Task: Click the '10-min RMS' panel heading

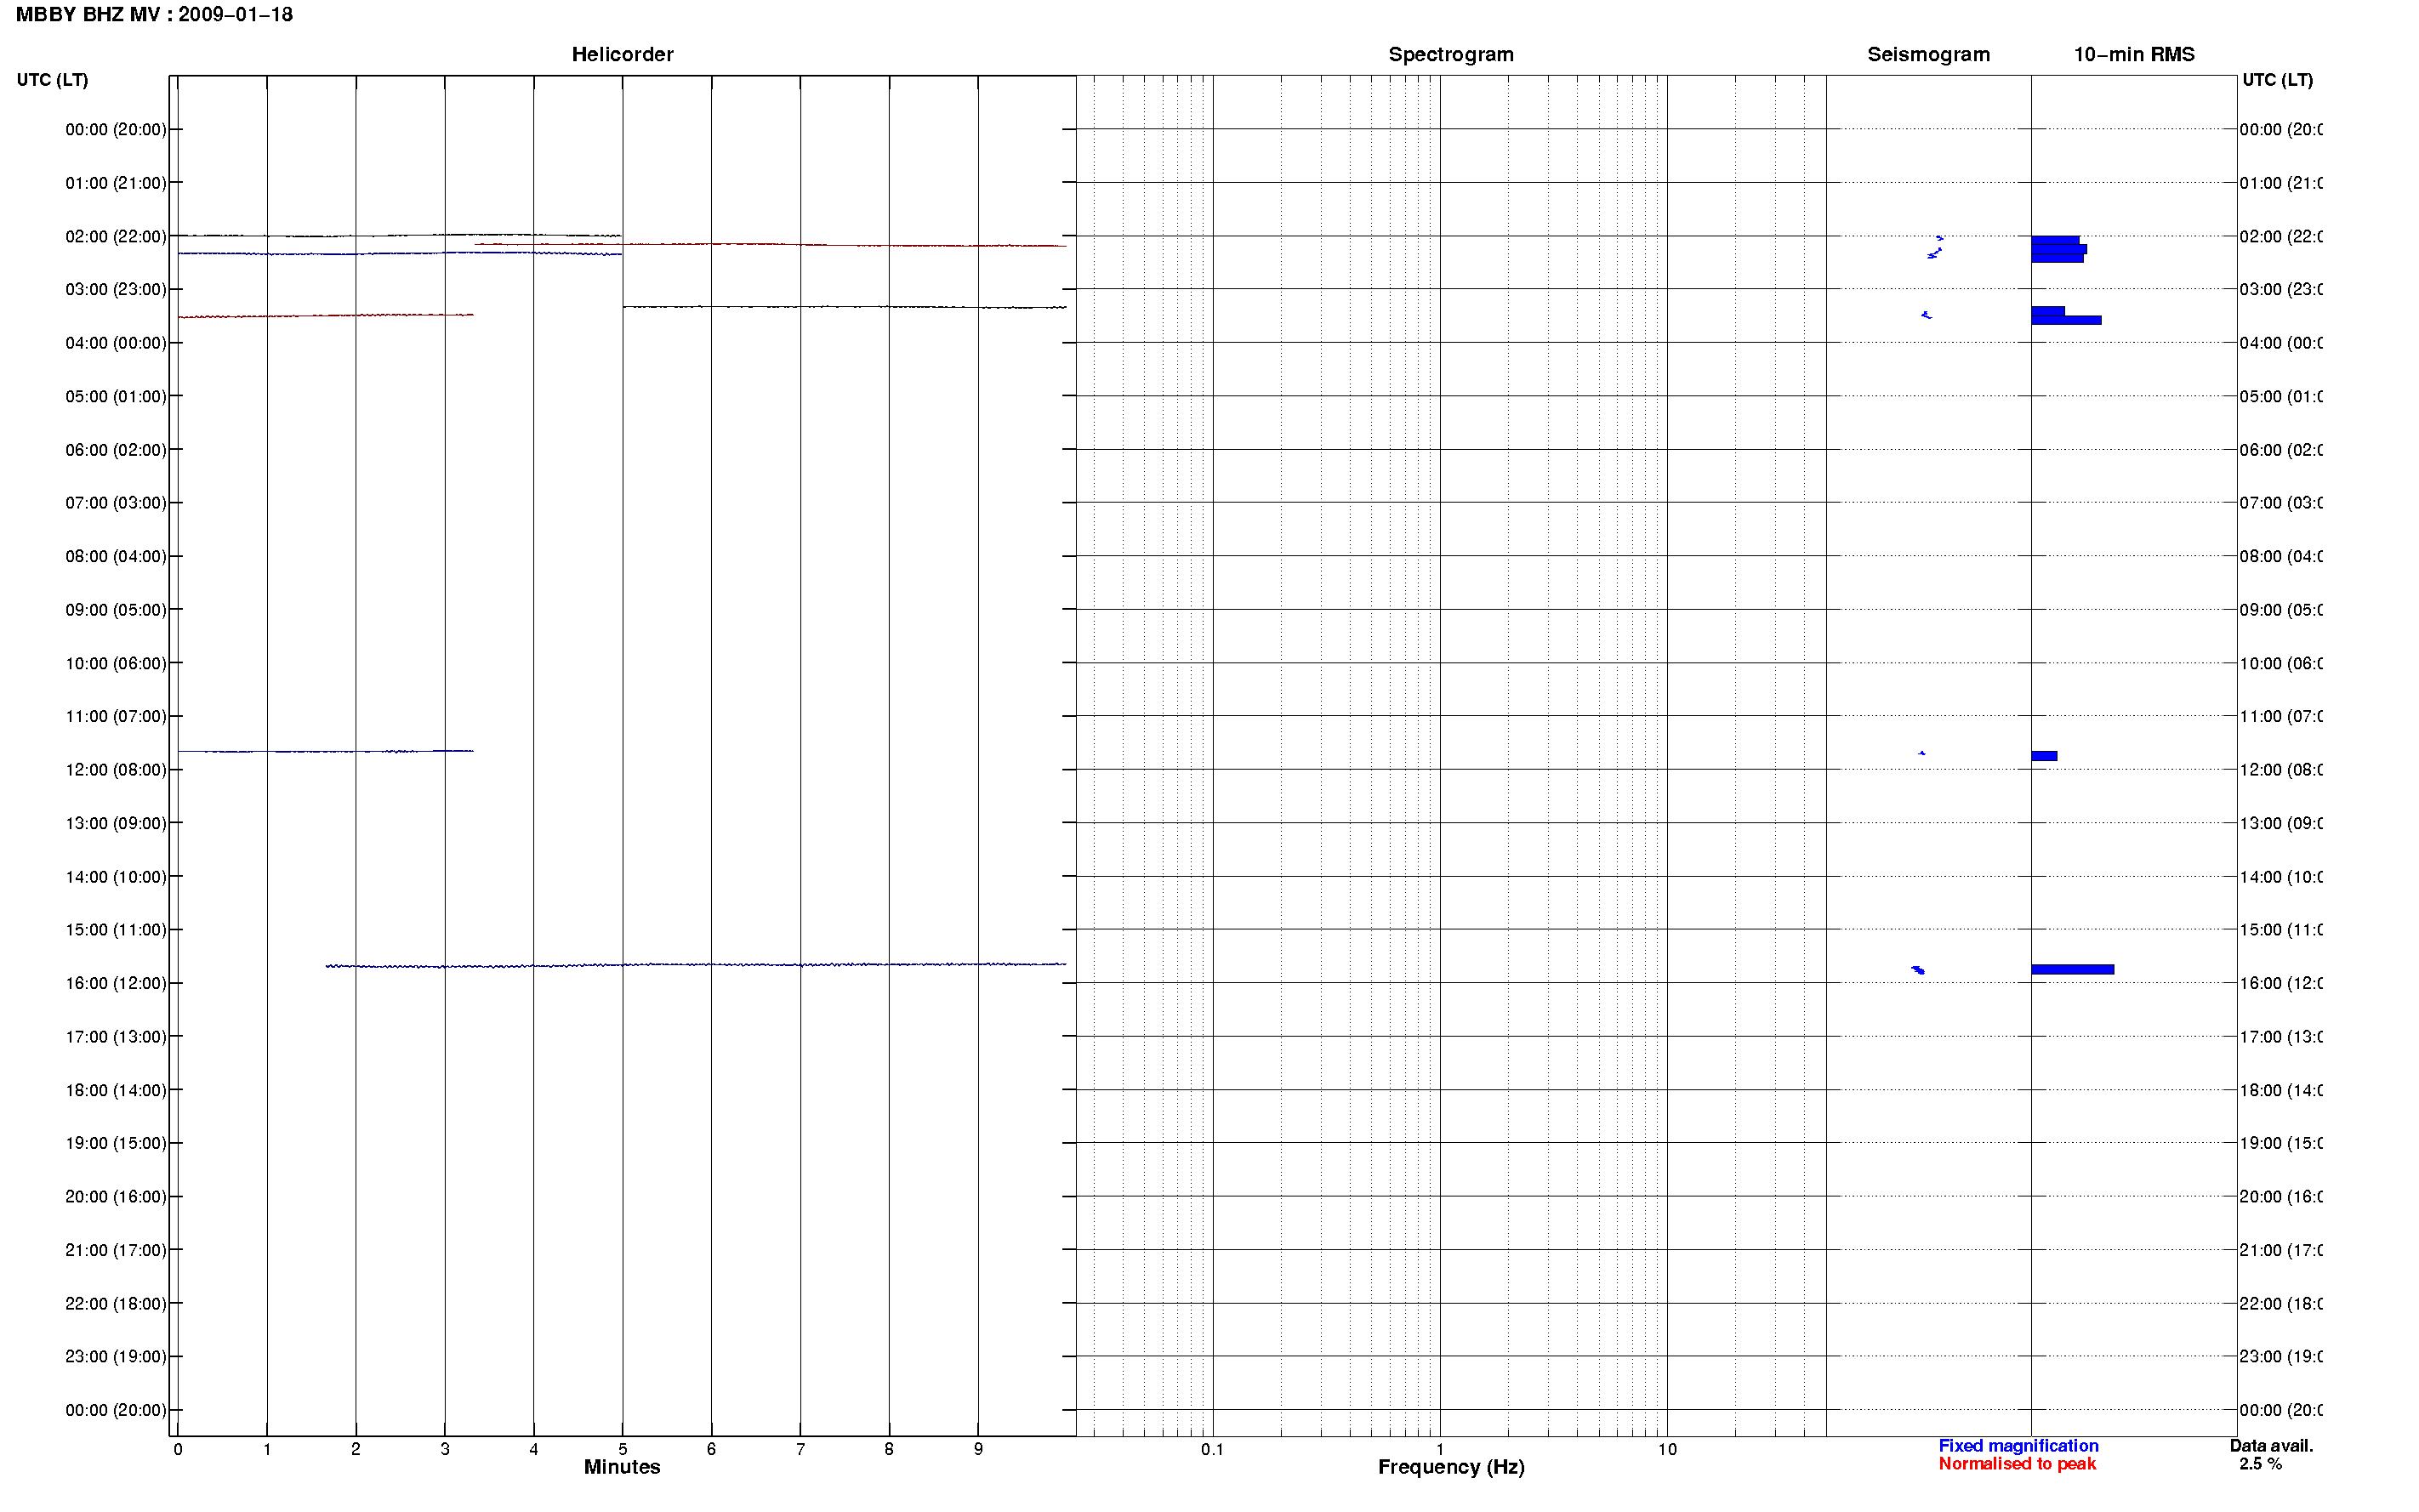Action: [2133, 55]
